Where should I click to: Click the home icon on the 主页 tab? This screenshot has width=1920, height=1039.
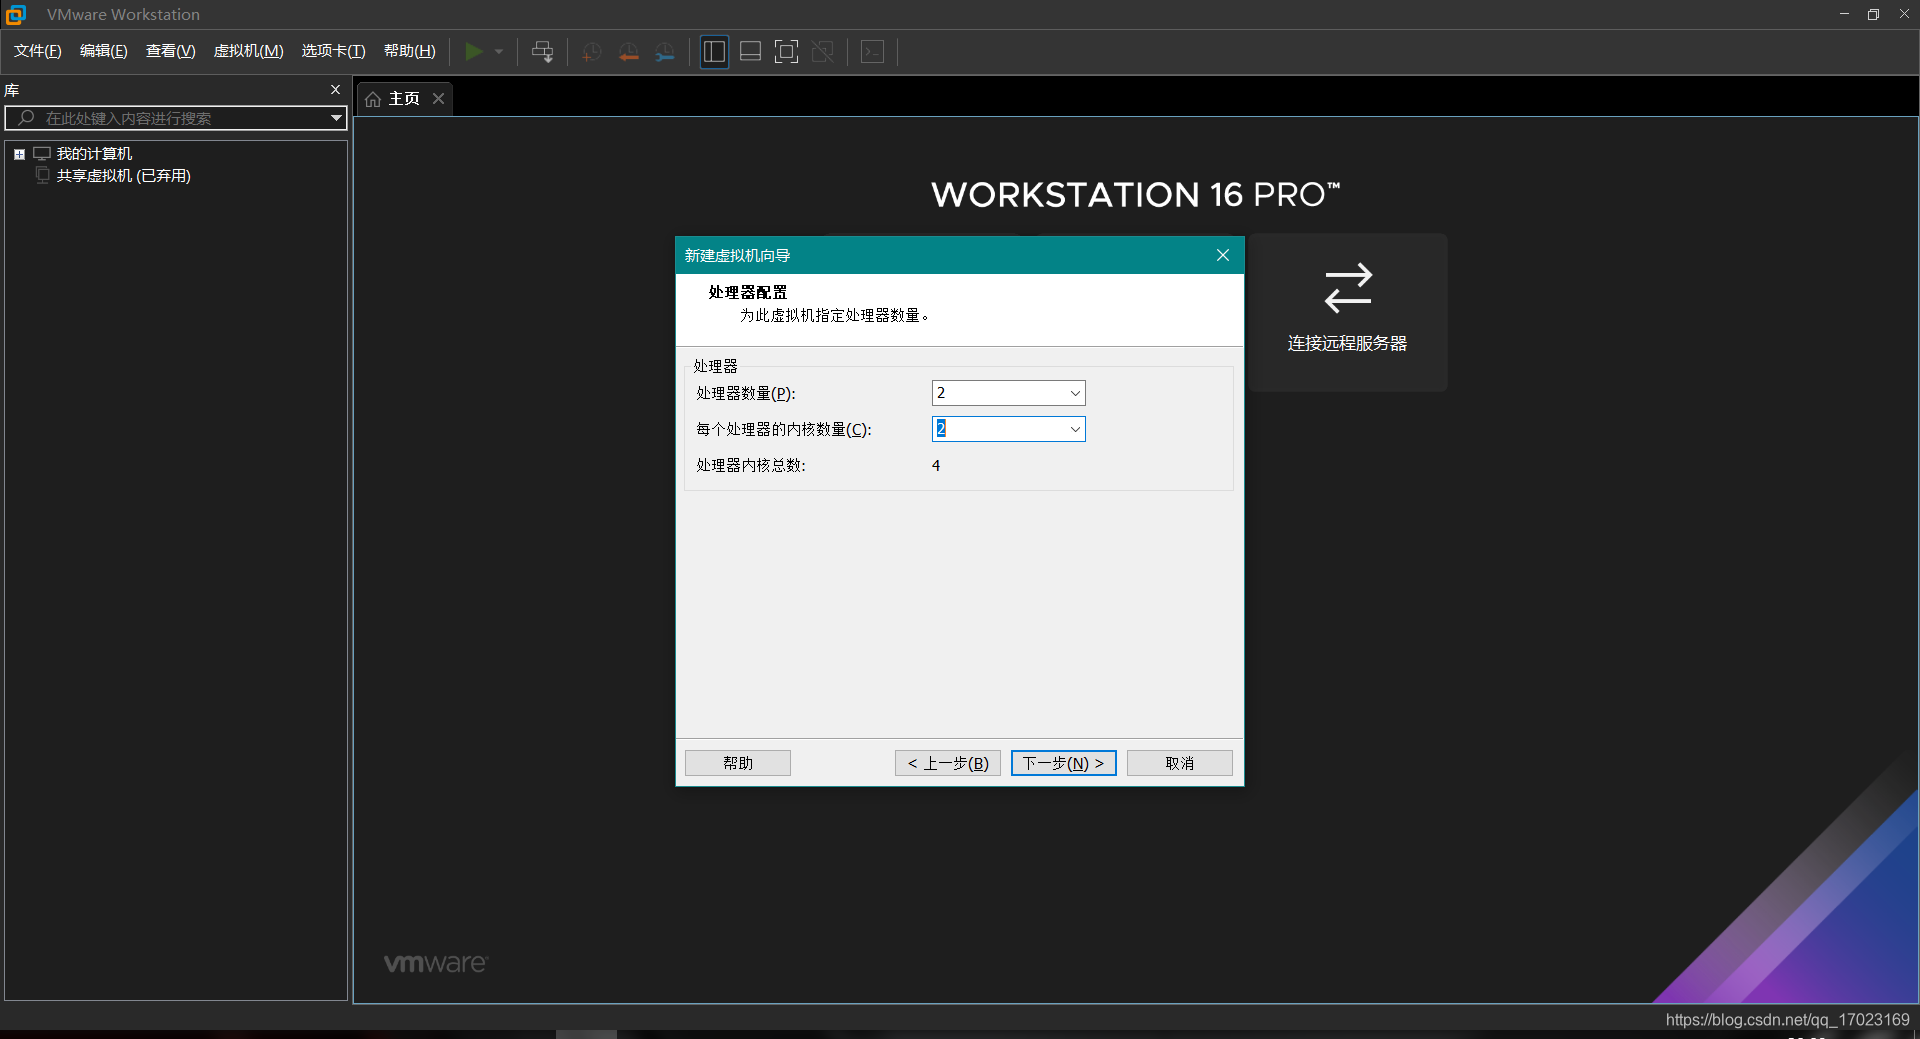pos(373,99)
